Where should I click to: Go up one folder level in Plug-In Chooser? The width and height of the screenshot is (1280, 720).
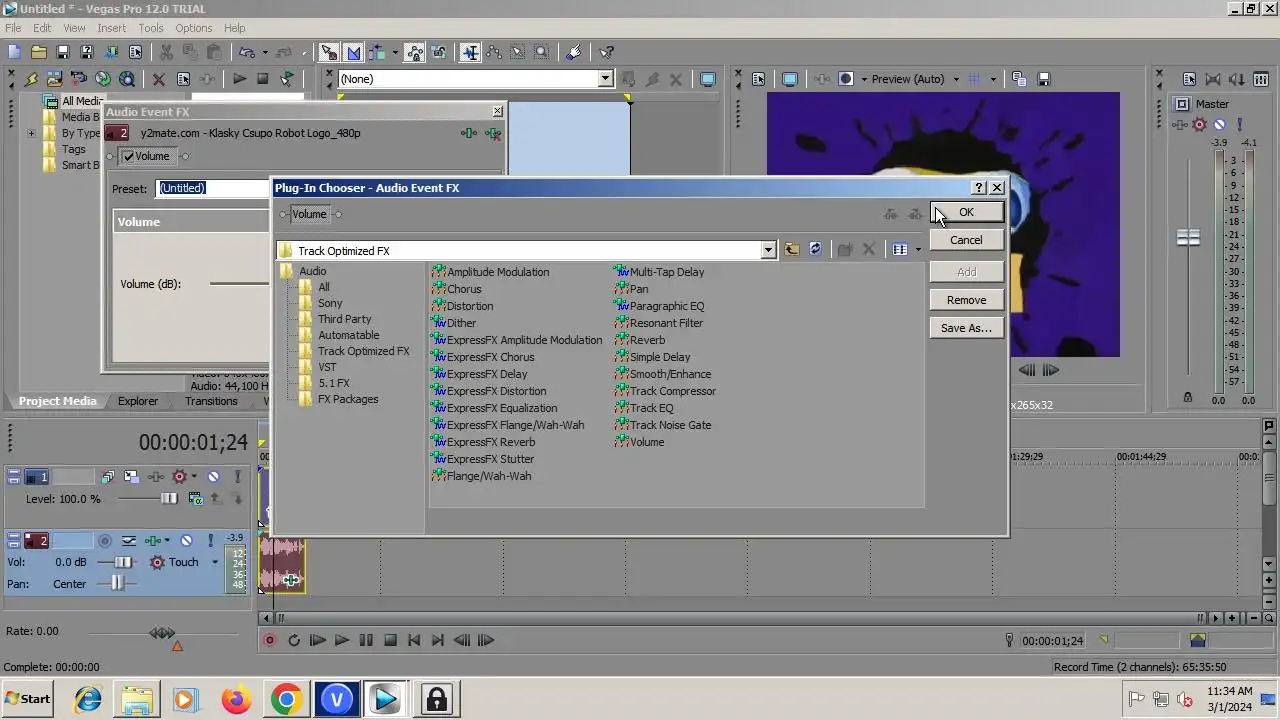[792, 249]
